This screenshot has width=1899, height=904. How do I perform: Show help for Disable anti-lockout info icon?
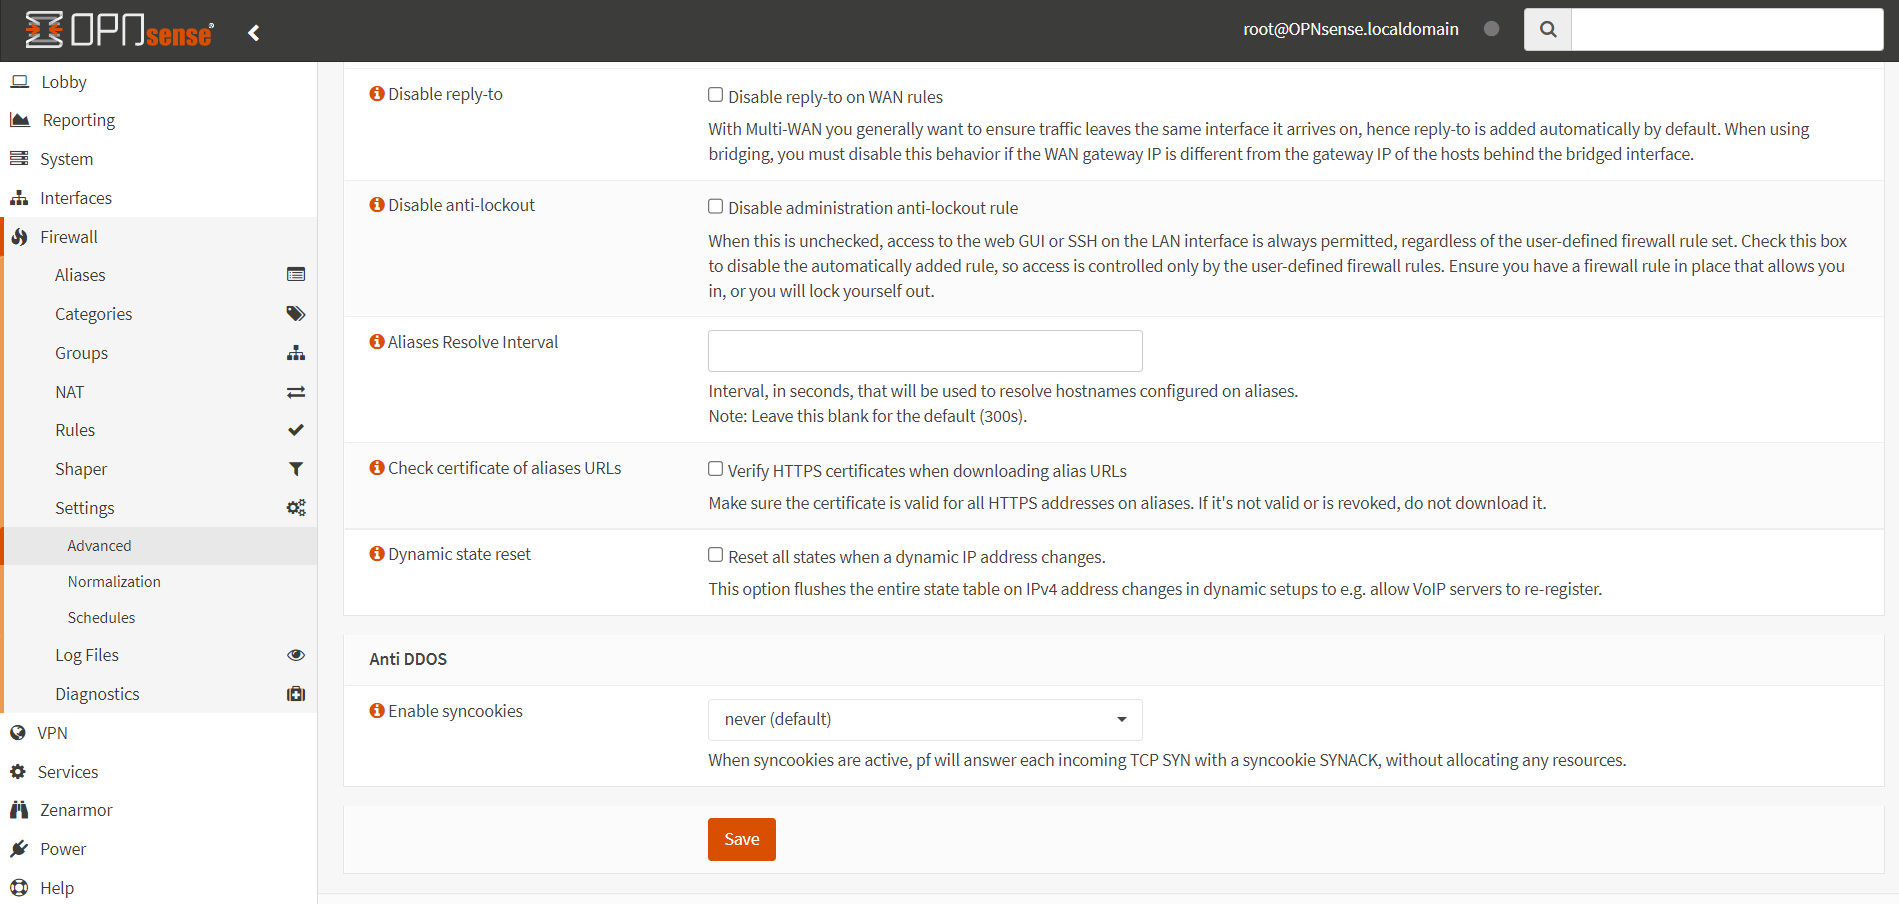[377, 205]
